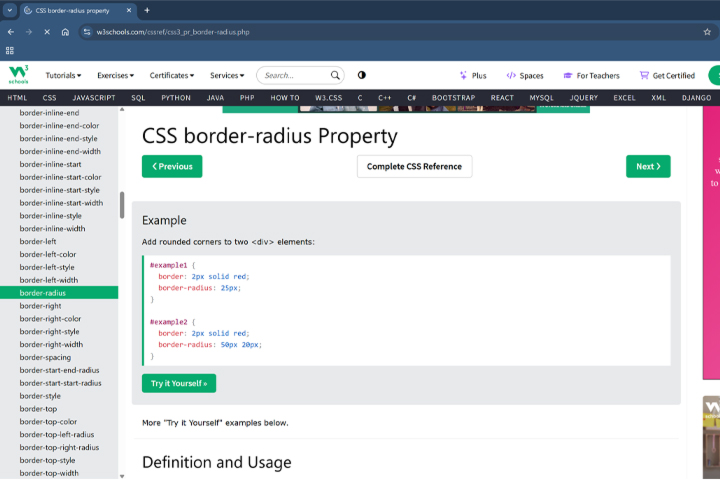This screenshot has height=480, width=720.
Task: Click sidebar scroll-down arrow
Action: coord(122,476)
